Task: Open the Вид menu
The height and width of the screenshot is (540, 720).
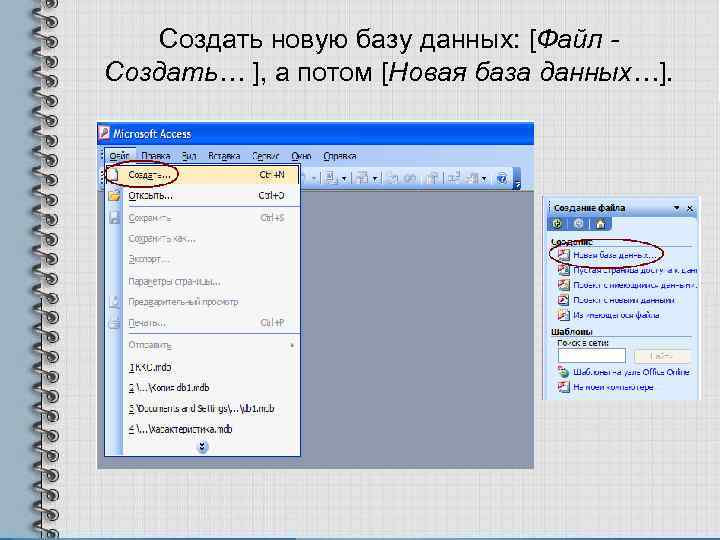Action: pyautogui.click(x=189, y=156)
